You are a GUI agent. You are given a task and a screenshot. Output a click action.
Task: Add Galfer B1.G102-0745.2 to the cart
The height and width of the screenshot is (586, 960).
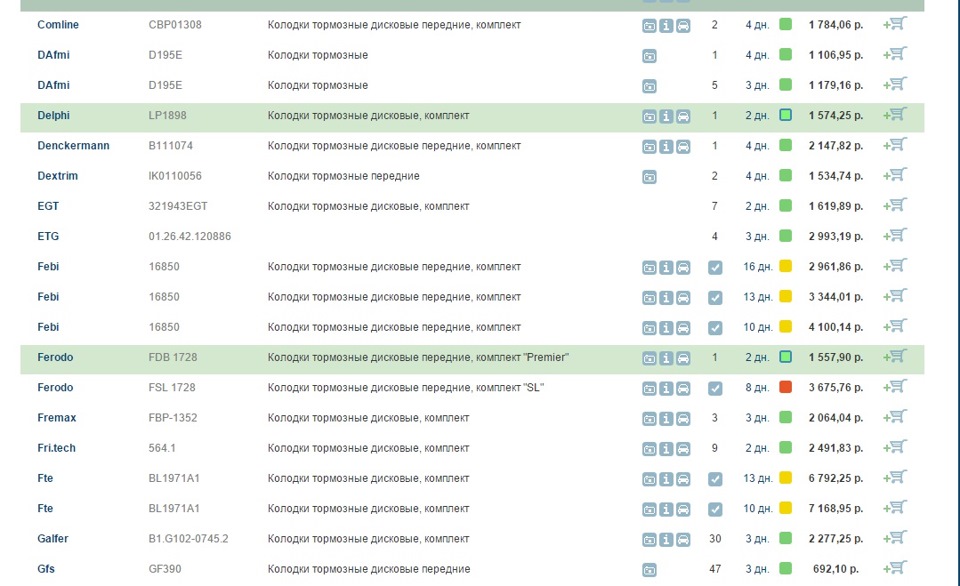pos(894,538)
